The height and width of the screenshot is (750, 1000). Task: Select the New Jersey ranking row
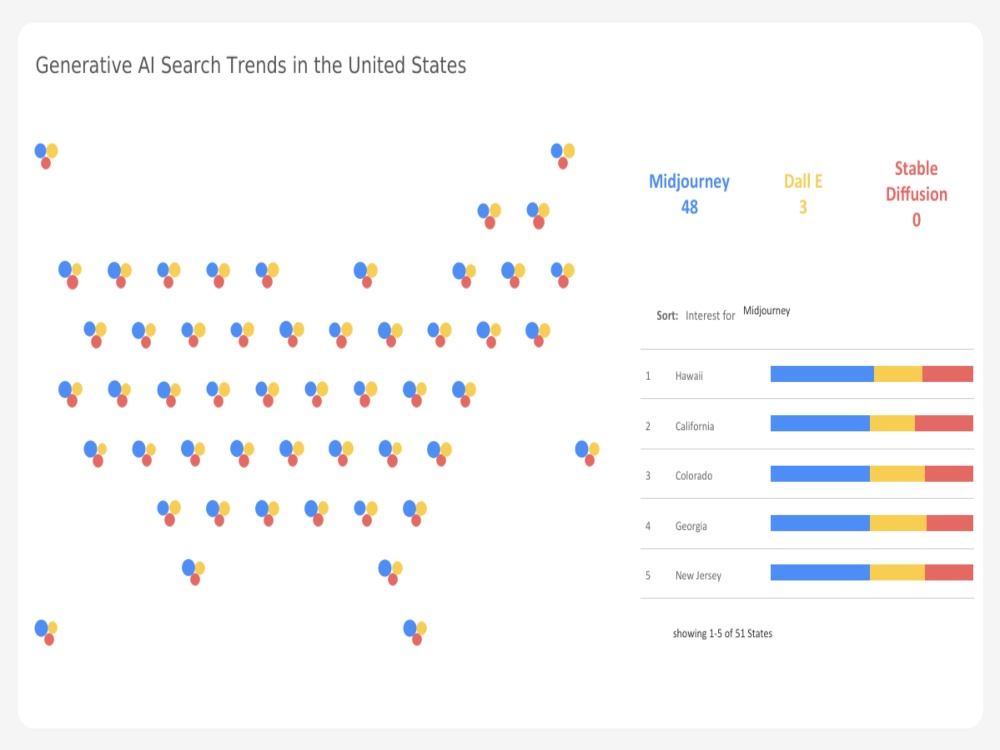pyautogui.click(x=807, y=574)
